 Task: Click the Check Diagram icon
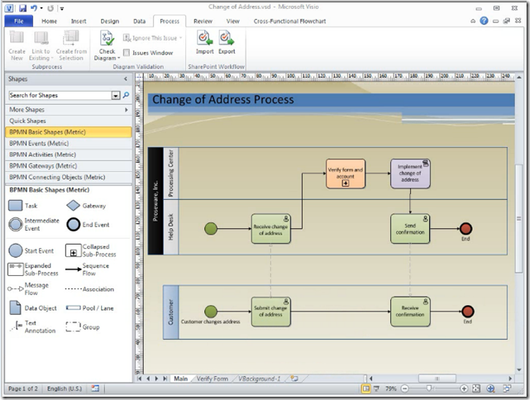(x=107, y=38)
